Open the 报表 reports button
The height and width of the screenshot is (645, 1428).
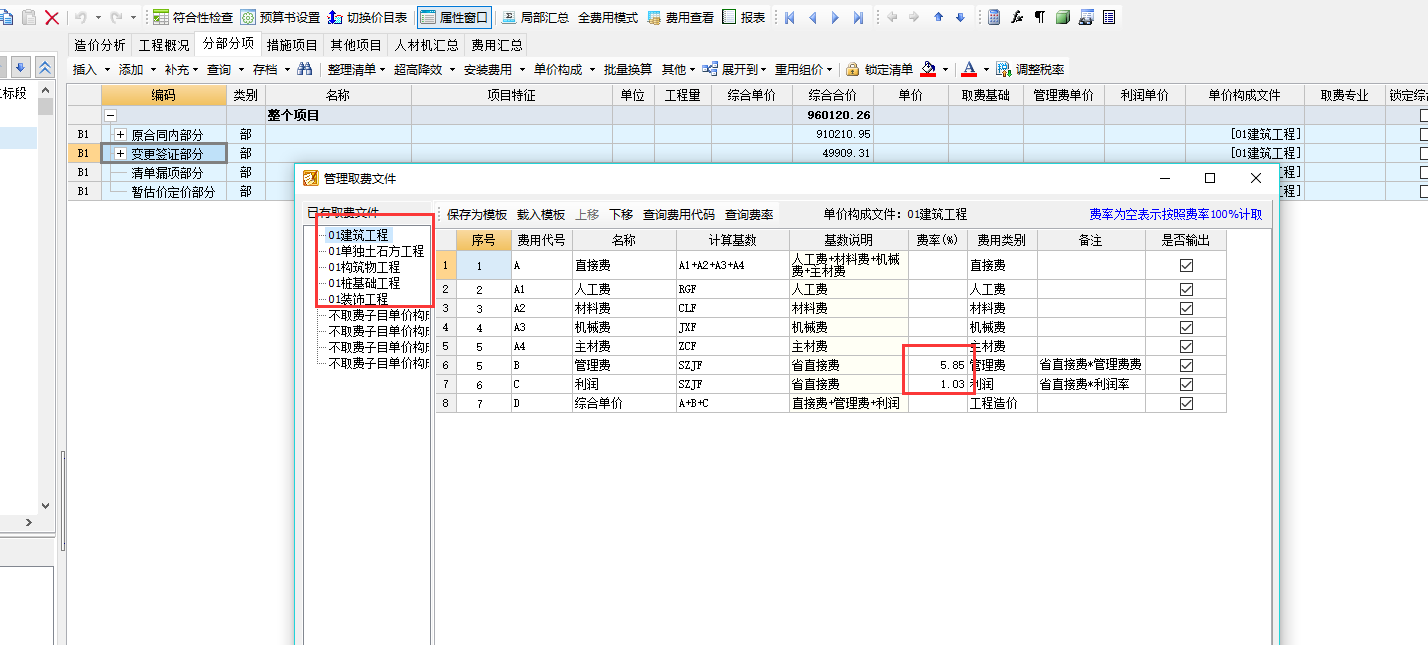click(x=743, y=18)
